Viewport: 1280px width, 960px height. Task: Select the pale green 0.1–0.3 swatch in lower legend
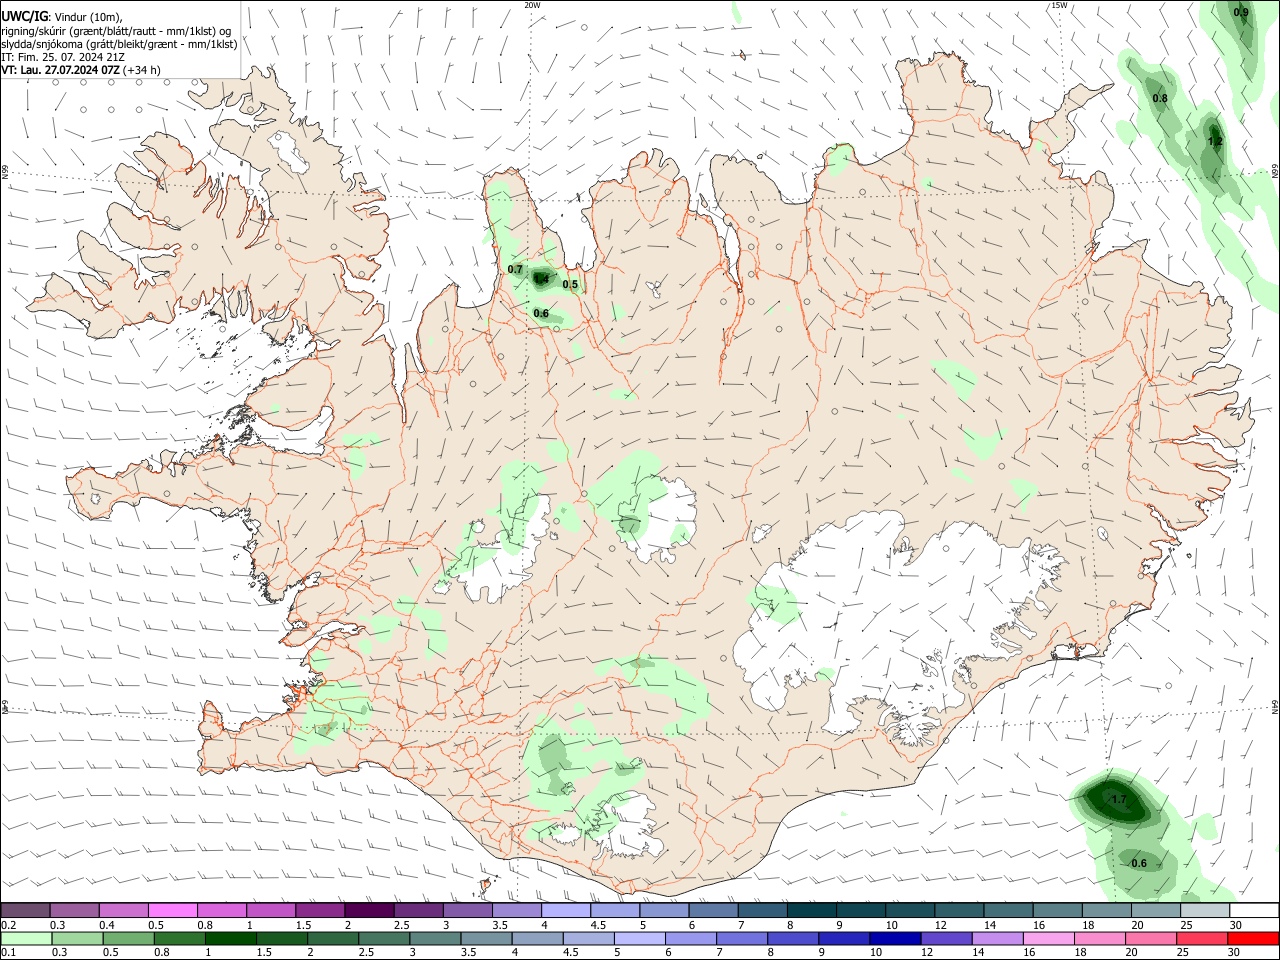tap(26, 939)
